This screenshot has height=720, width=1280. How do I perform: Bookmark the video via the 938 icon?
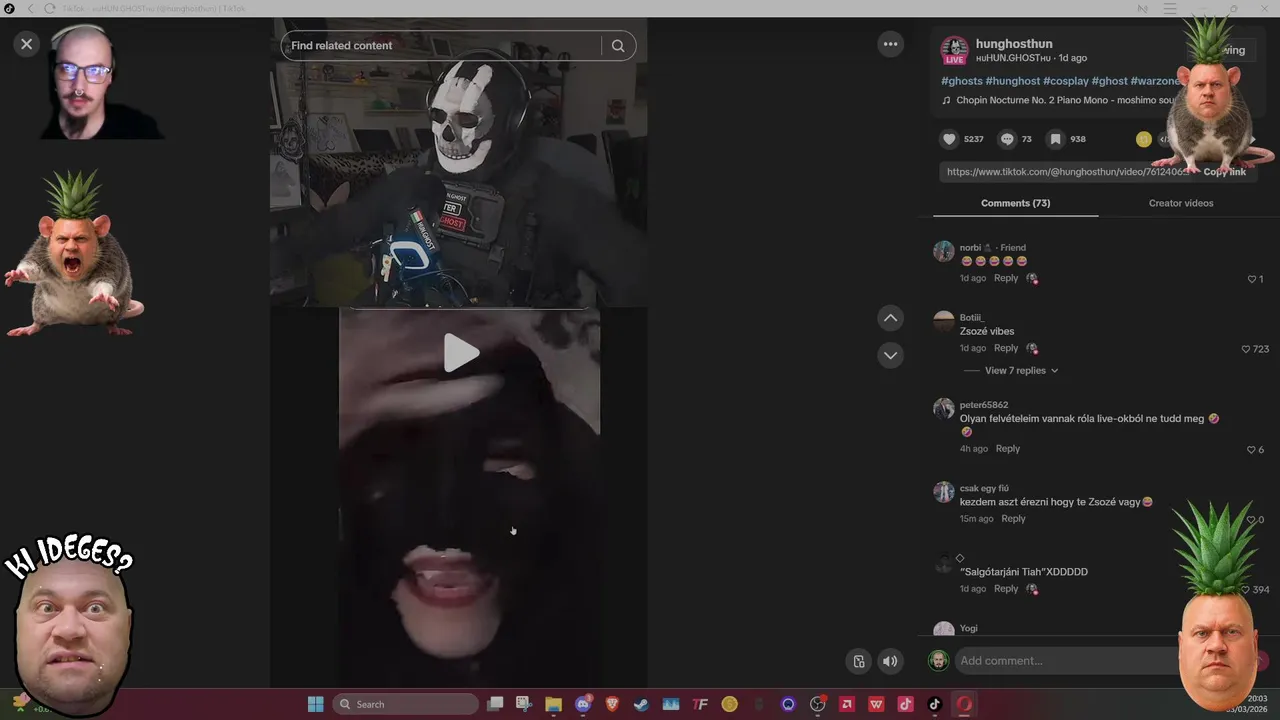(x=1055, y=139)
